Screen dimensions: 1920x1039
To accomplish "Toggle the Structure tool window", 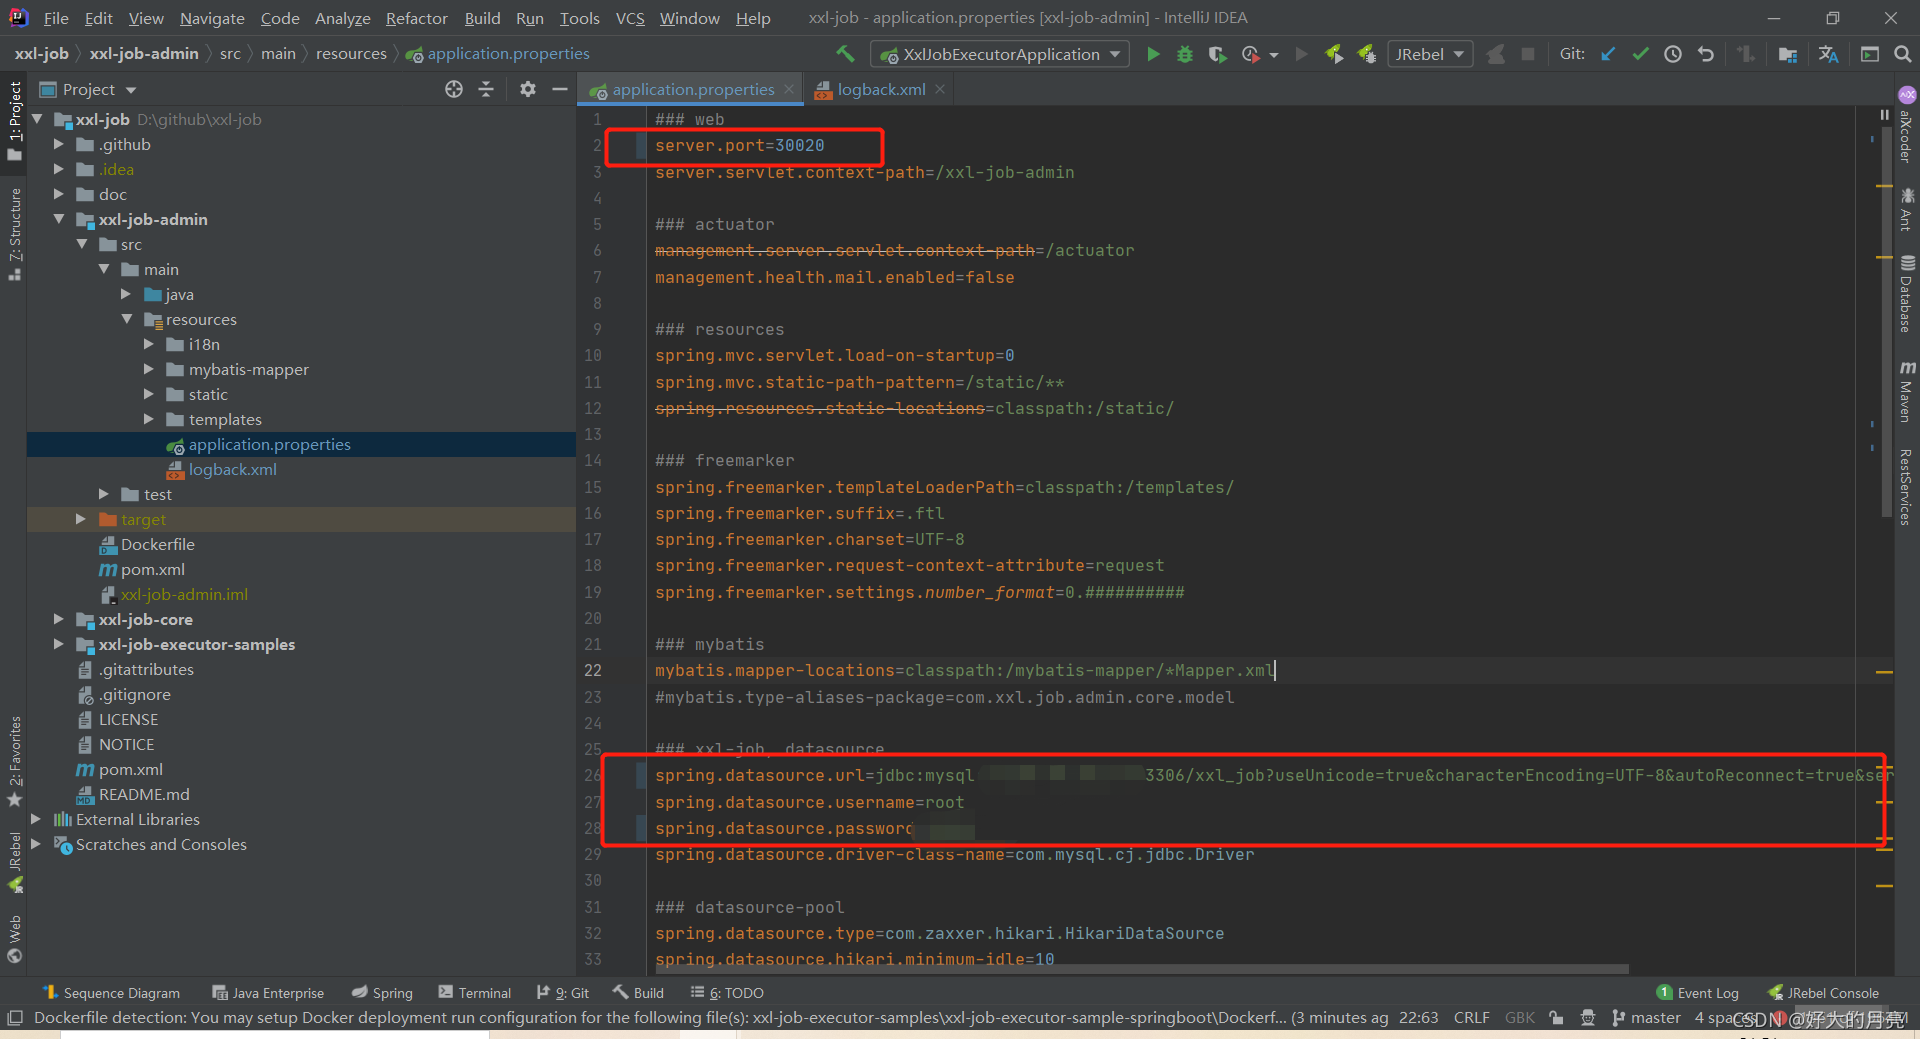I will click(x=15, y=234).
